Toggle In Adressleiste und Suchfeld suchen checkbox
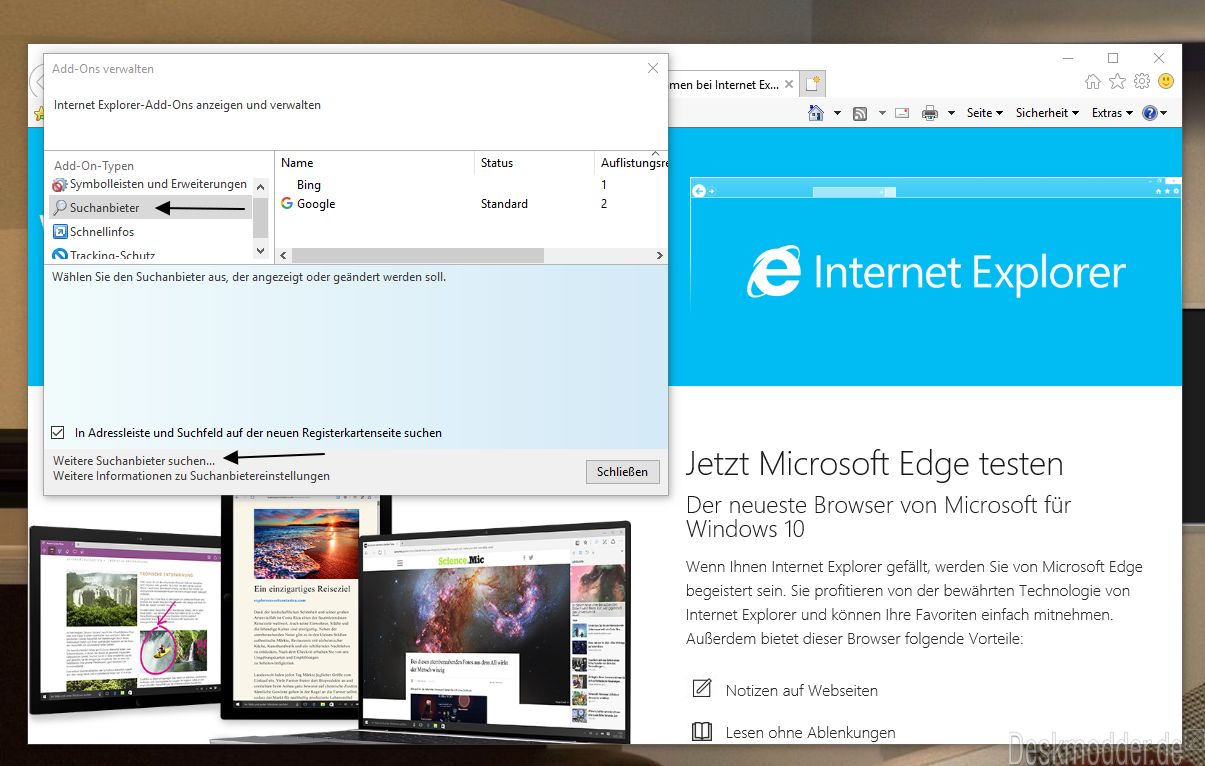 [59, 433]
